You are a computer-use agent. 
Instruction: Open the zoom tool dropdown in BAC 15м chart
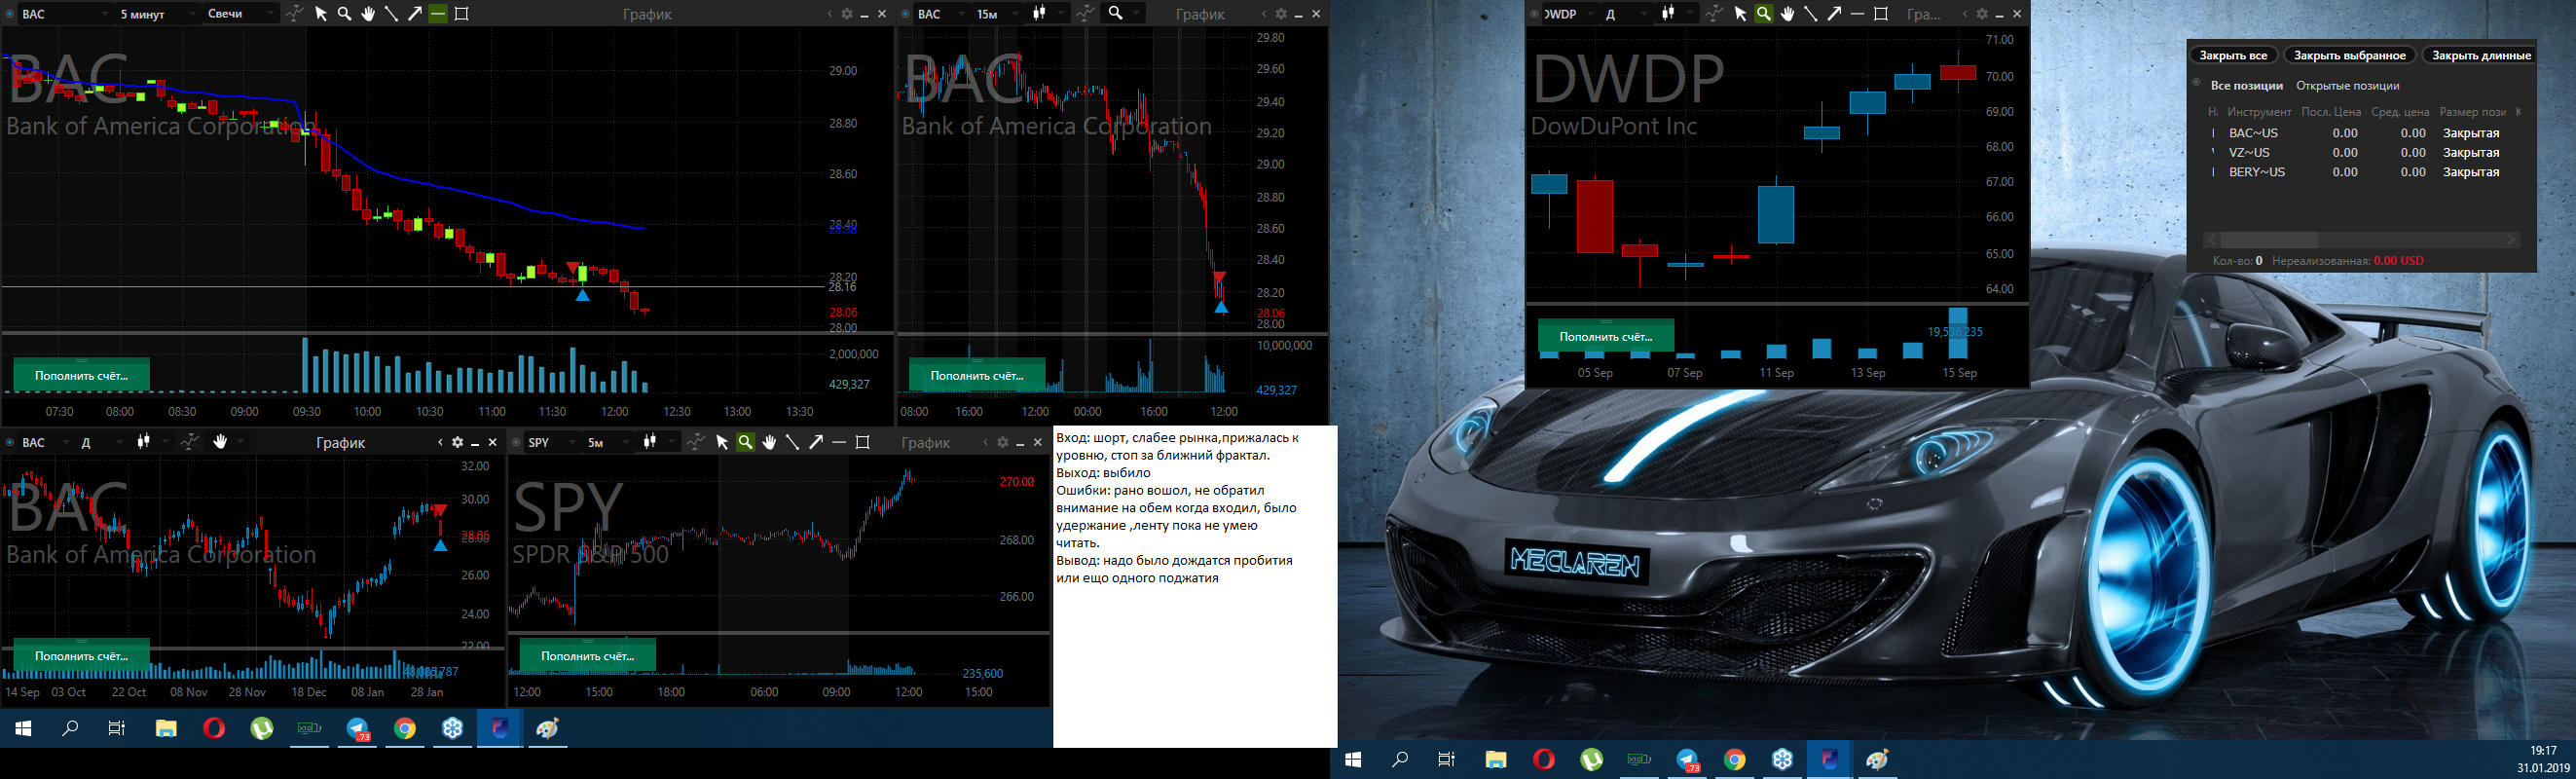[x=1124, y=14]
